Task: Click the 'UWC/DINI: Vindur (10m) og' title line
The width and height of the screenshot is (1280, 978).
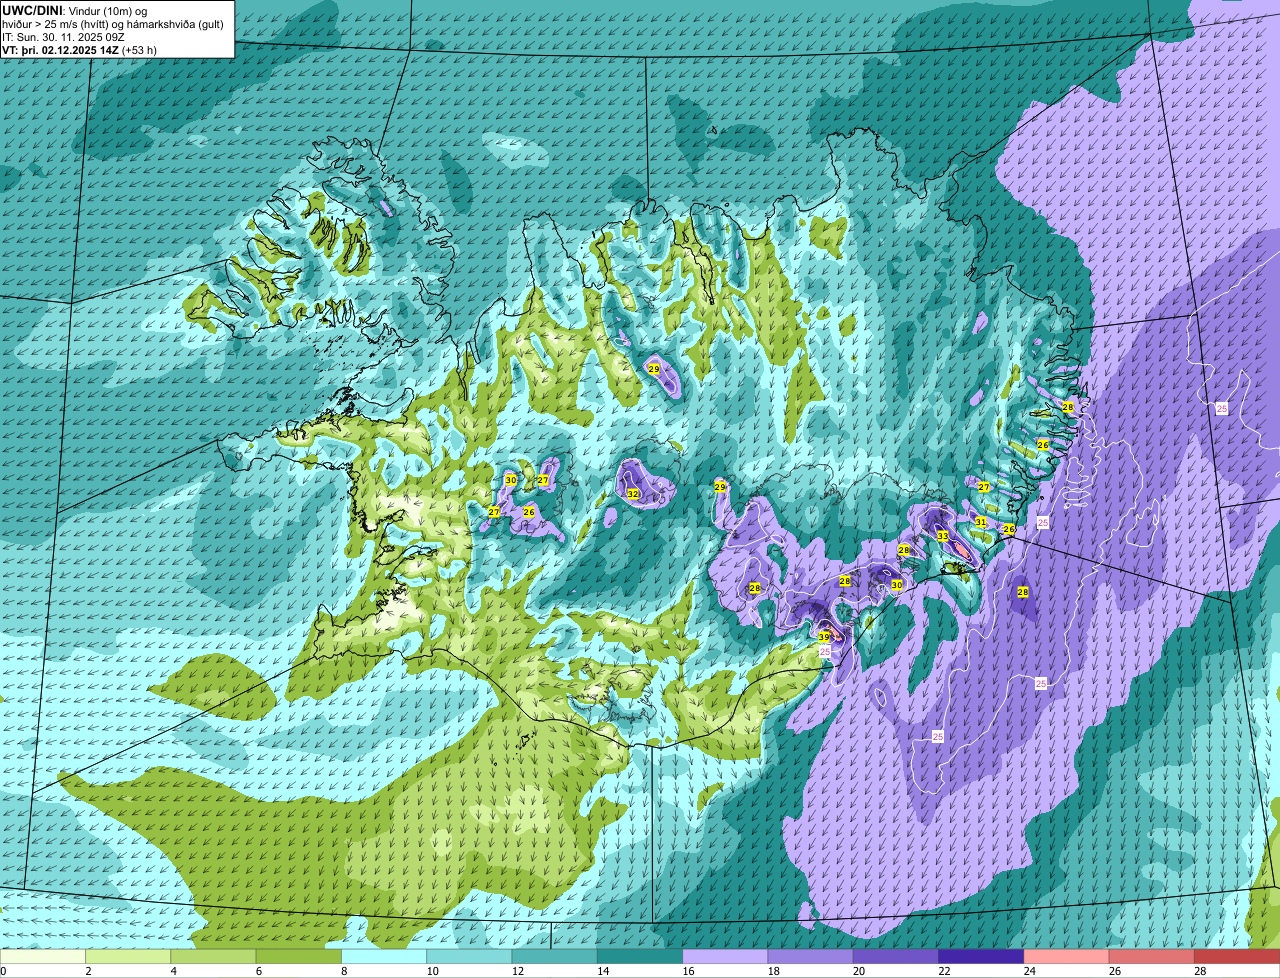Action: 74,10
